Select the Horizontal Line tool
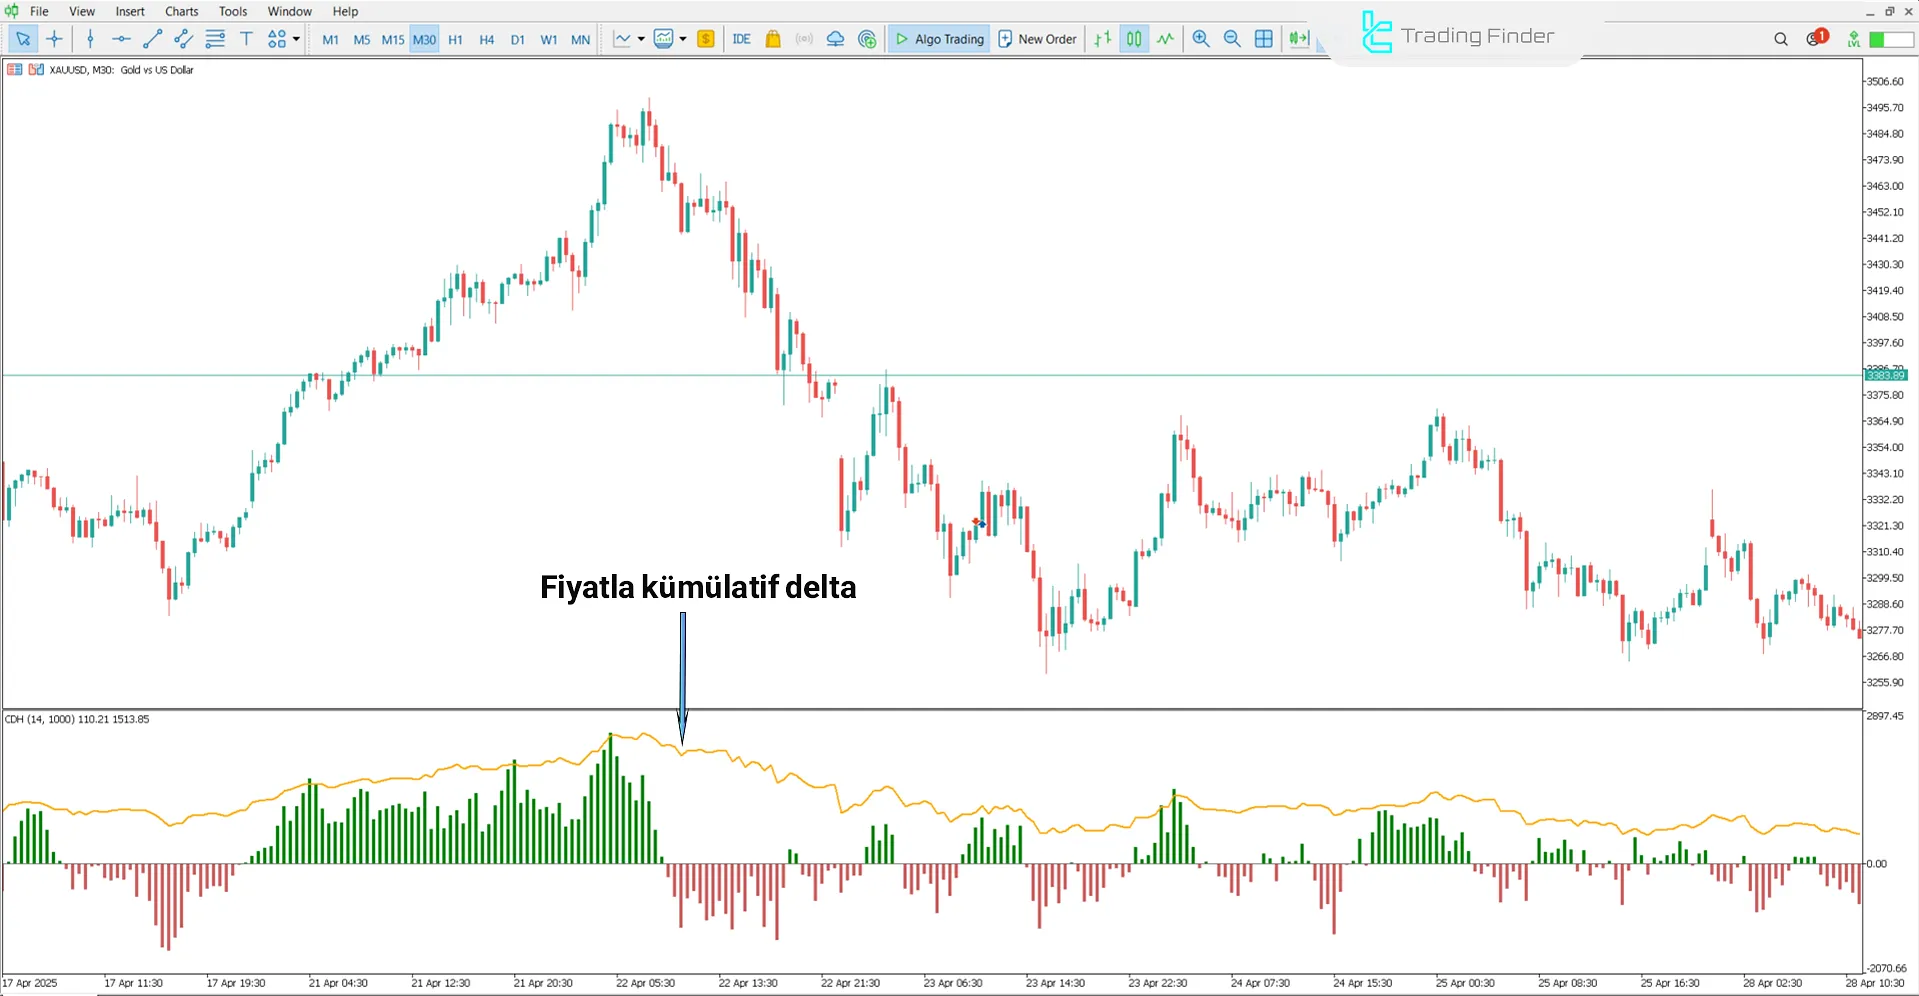 pos(121,39)
